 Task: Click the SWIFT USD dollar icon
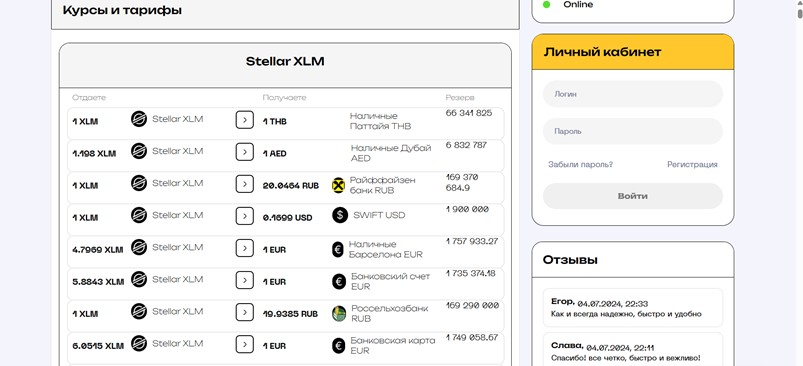[x=340, y=215]
